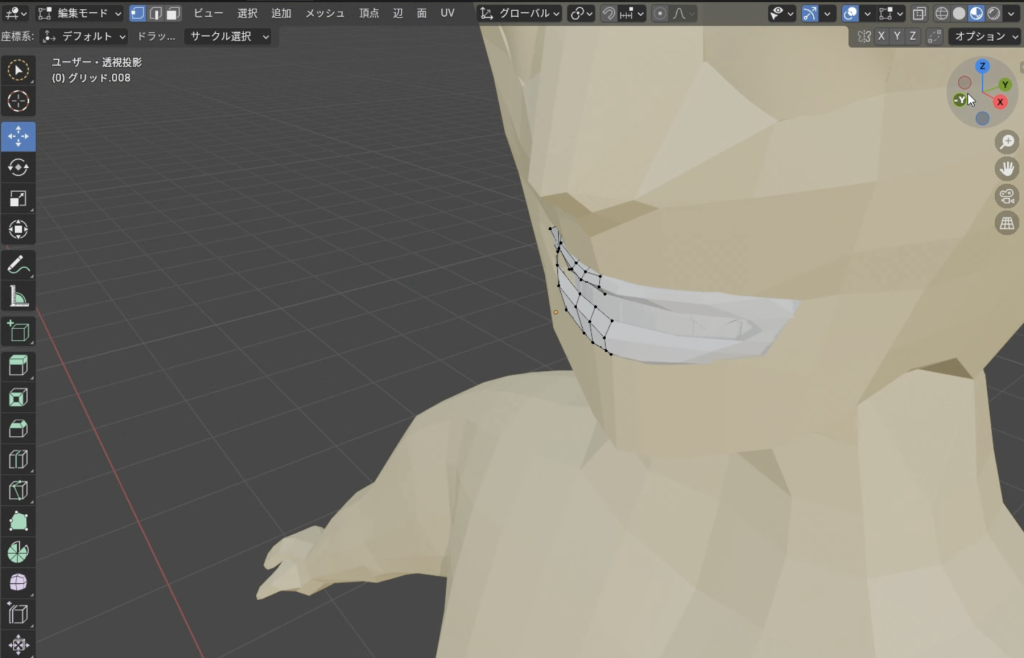Click the negative -Y axis gizmo ball
Screen dimensions: 1024x658
[x=960, y=100]
